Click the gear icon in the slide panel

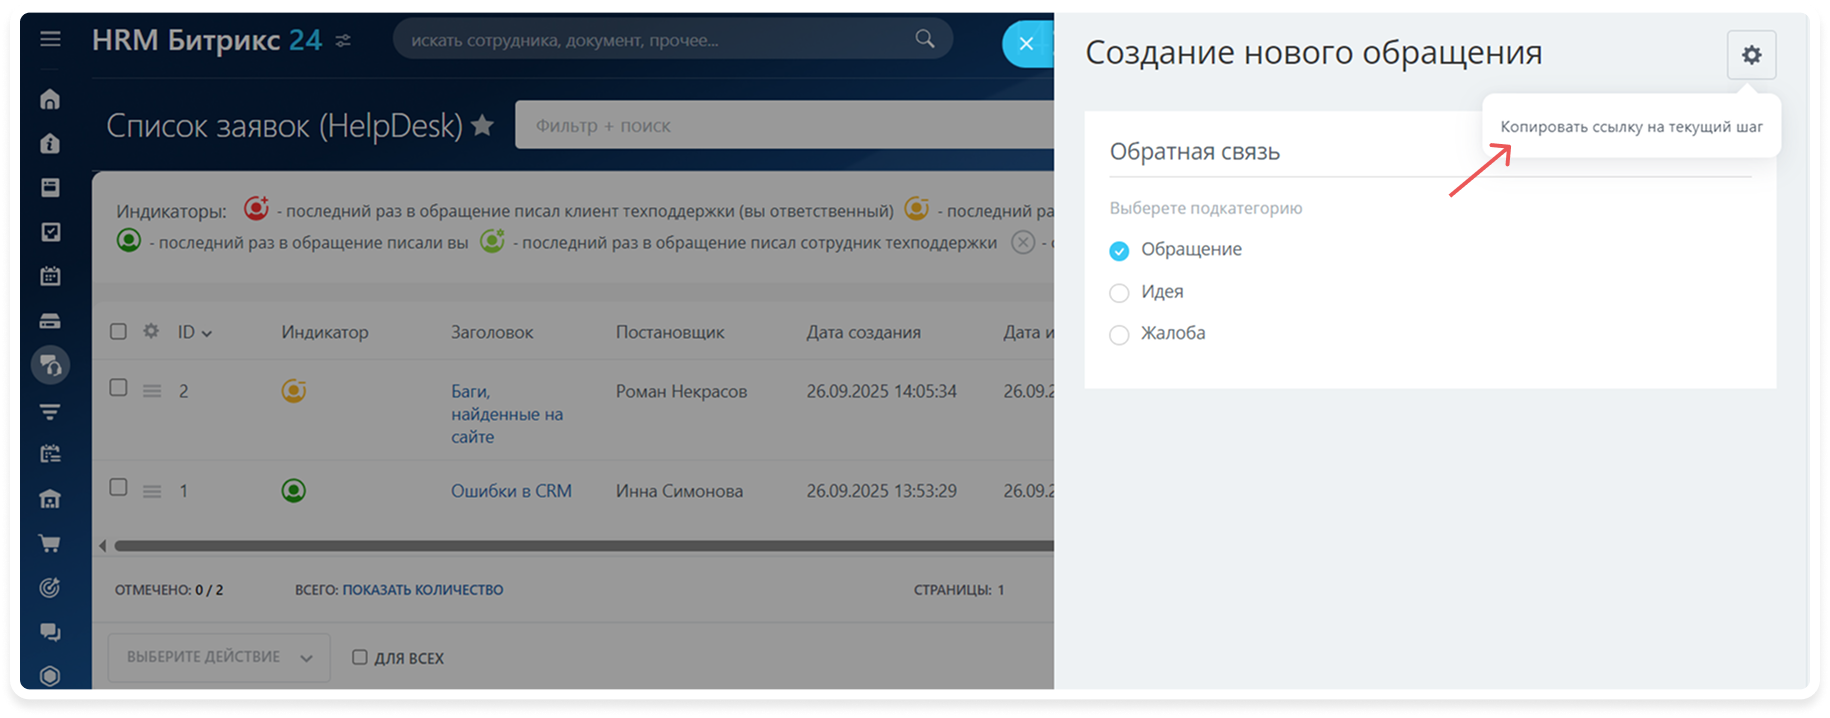point(1751,55)
